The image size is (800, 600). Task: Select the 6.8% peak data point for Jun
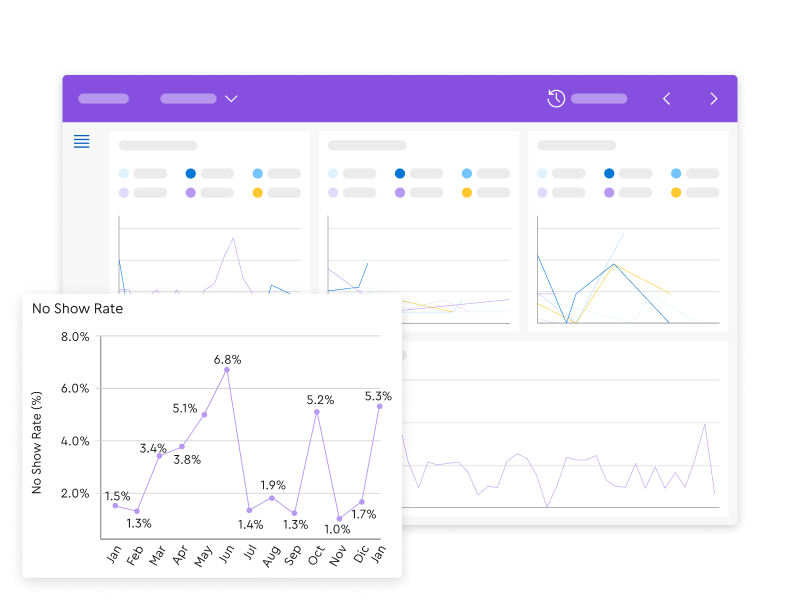227,370
